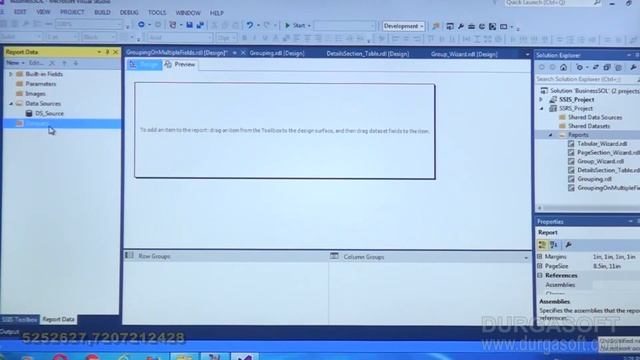Screen dimensions: 640x360
Task: Open the New dropdown in Report Data
Action: click(15, 63)
